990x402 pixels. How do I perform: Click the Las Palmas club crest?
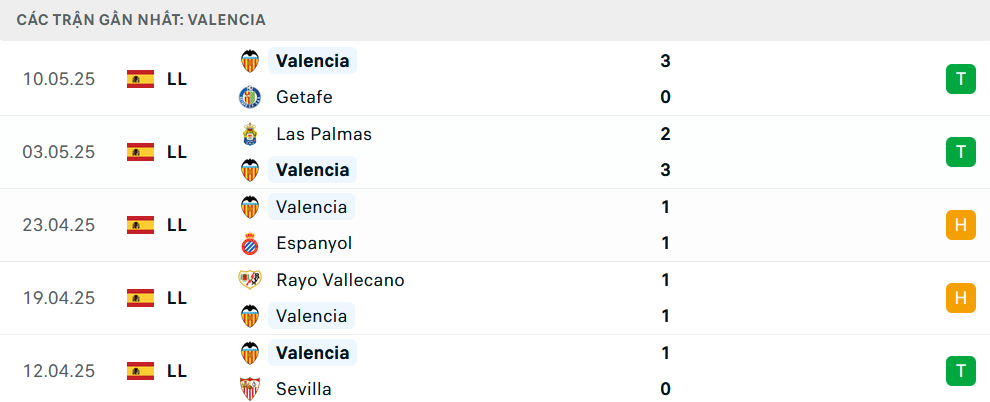click(x=250, y=134)
